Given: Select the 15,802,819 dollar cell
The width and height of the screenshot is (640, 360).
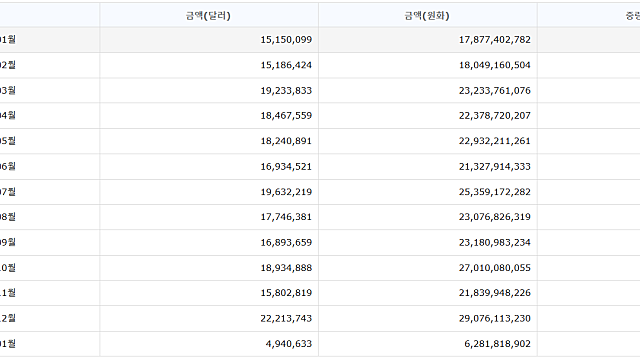Looking at the screenshot, I should 209,293.
